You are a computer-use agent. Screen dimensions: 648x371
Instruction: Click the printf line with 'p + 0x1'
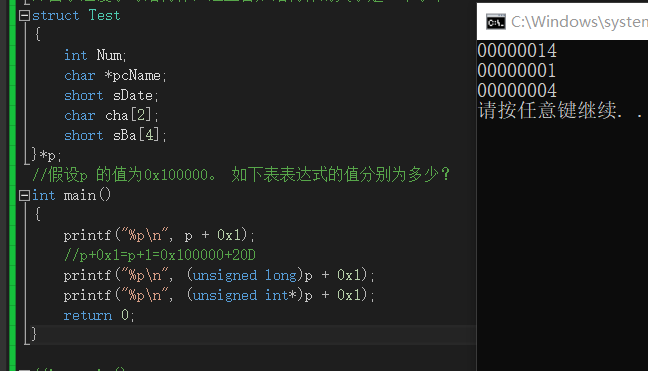coord(160,235)
